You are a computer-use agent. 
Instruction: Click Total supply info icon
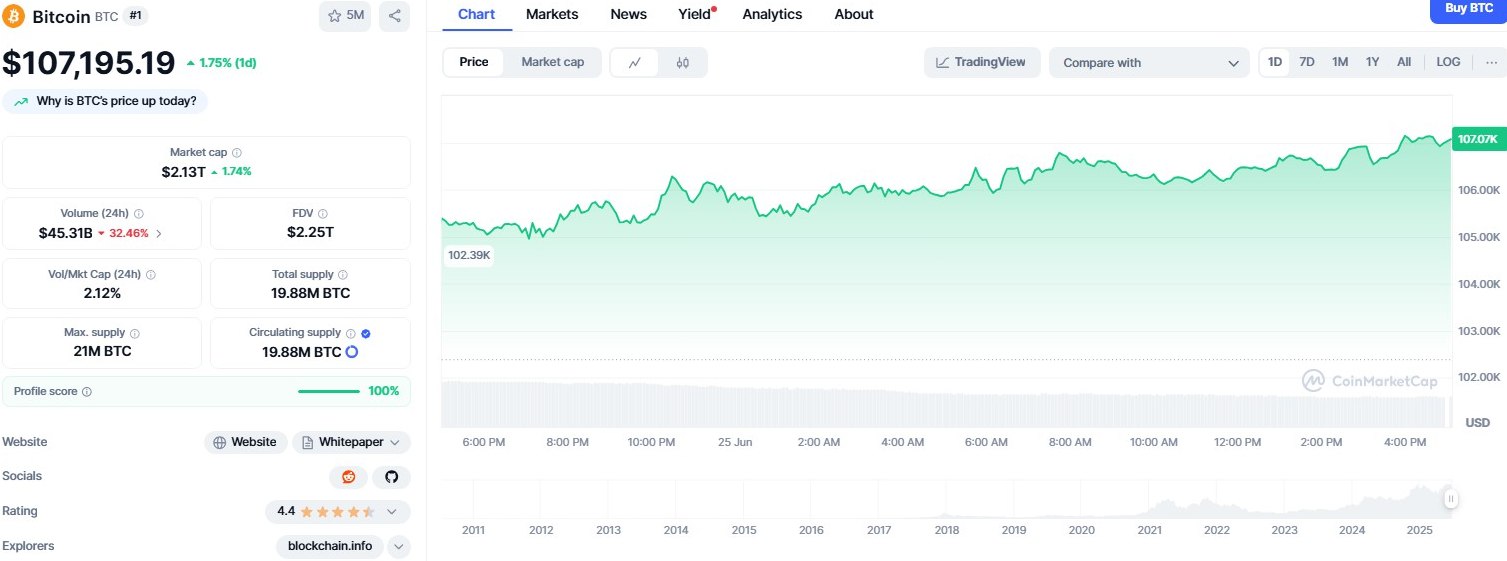343,275
